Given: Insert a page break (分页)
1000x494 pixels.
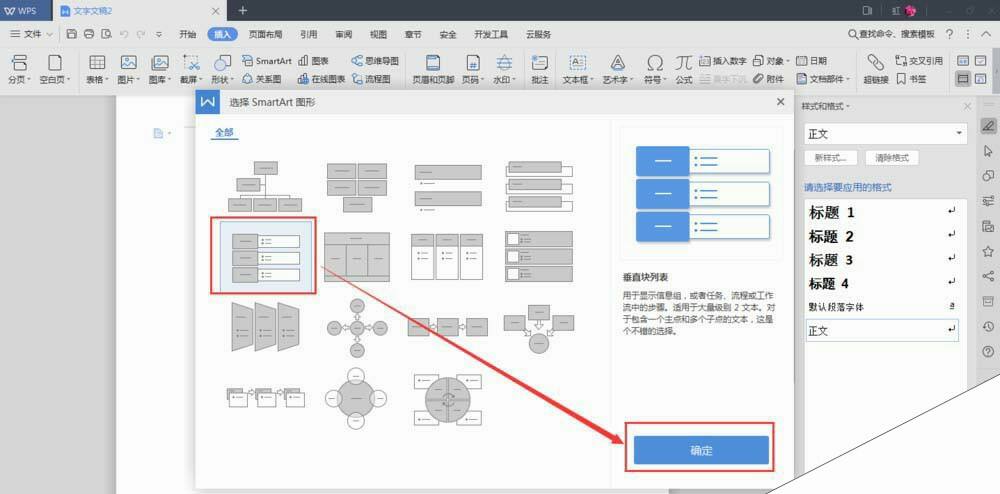Looking at the screenshot, I should (x=20, y=70).
